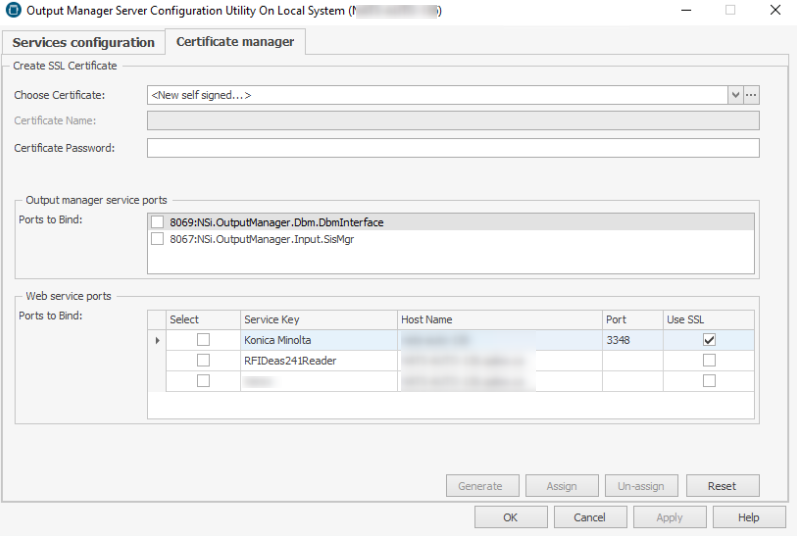Viewport: 797px width, 536px height.
Task: Enable the 8067 Input.SisMgr port checkbox
Action: 157,239
